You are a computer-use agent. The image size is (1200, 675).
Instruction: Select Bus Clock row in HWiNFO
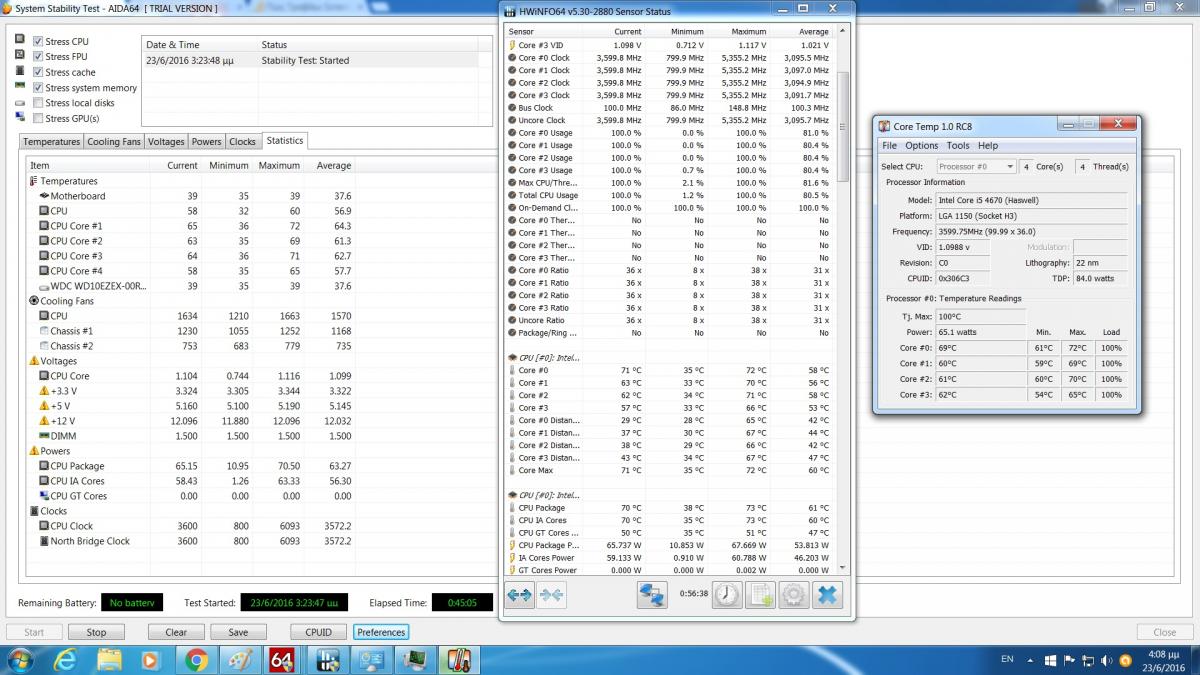(669, 108)
